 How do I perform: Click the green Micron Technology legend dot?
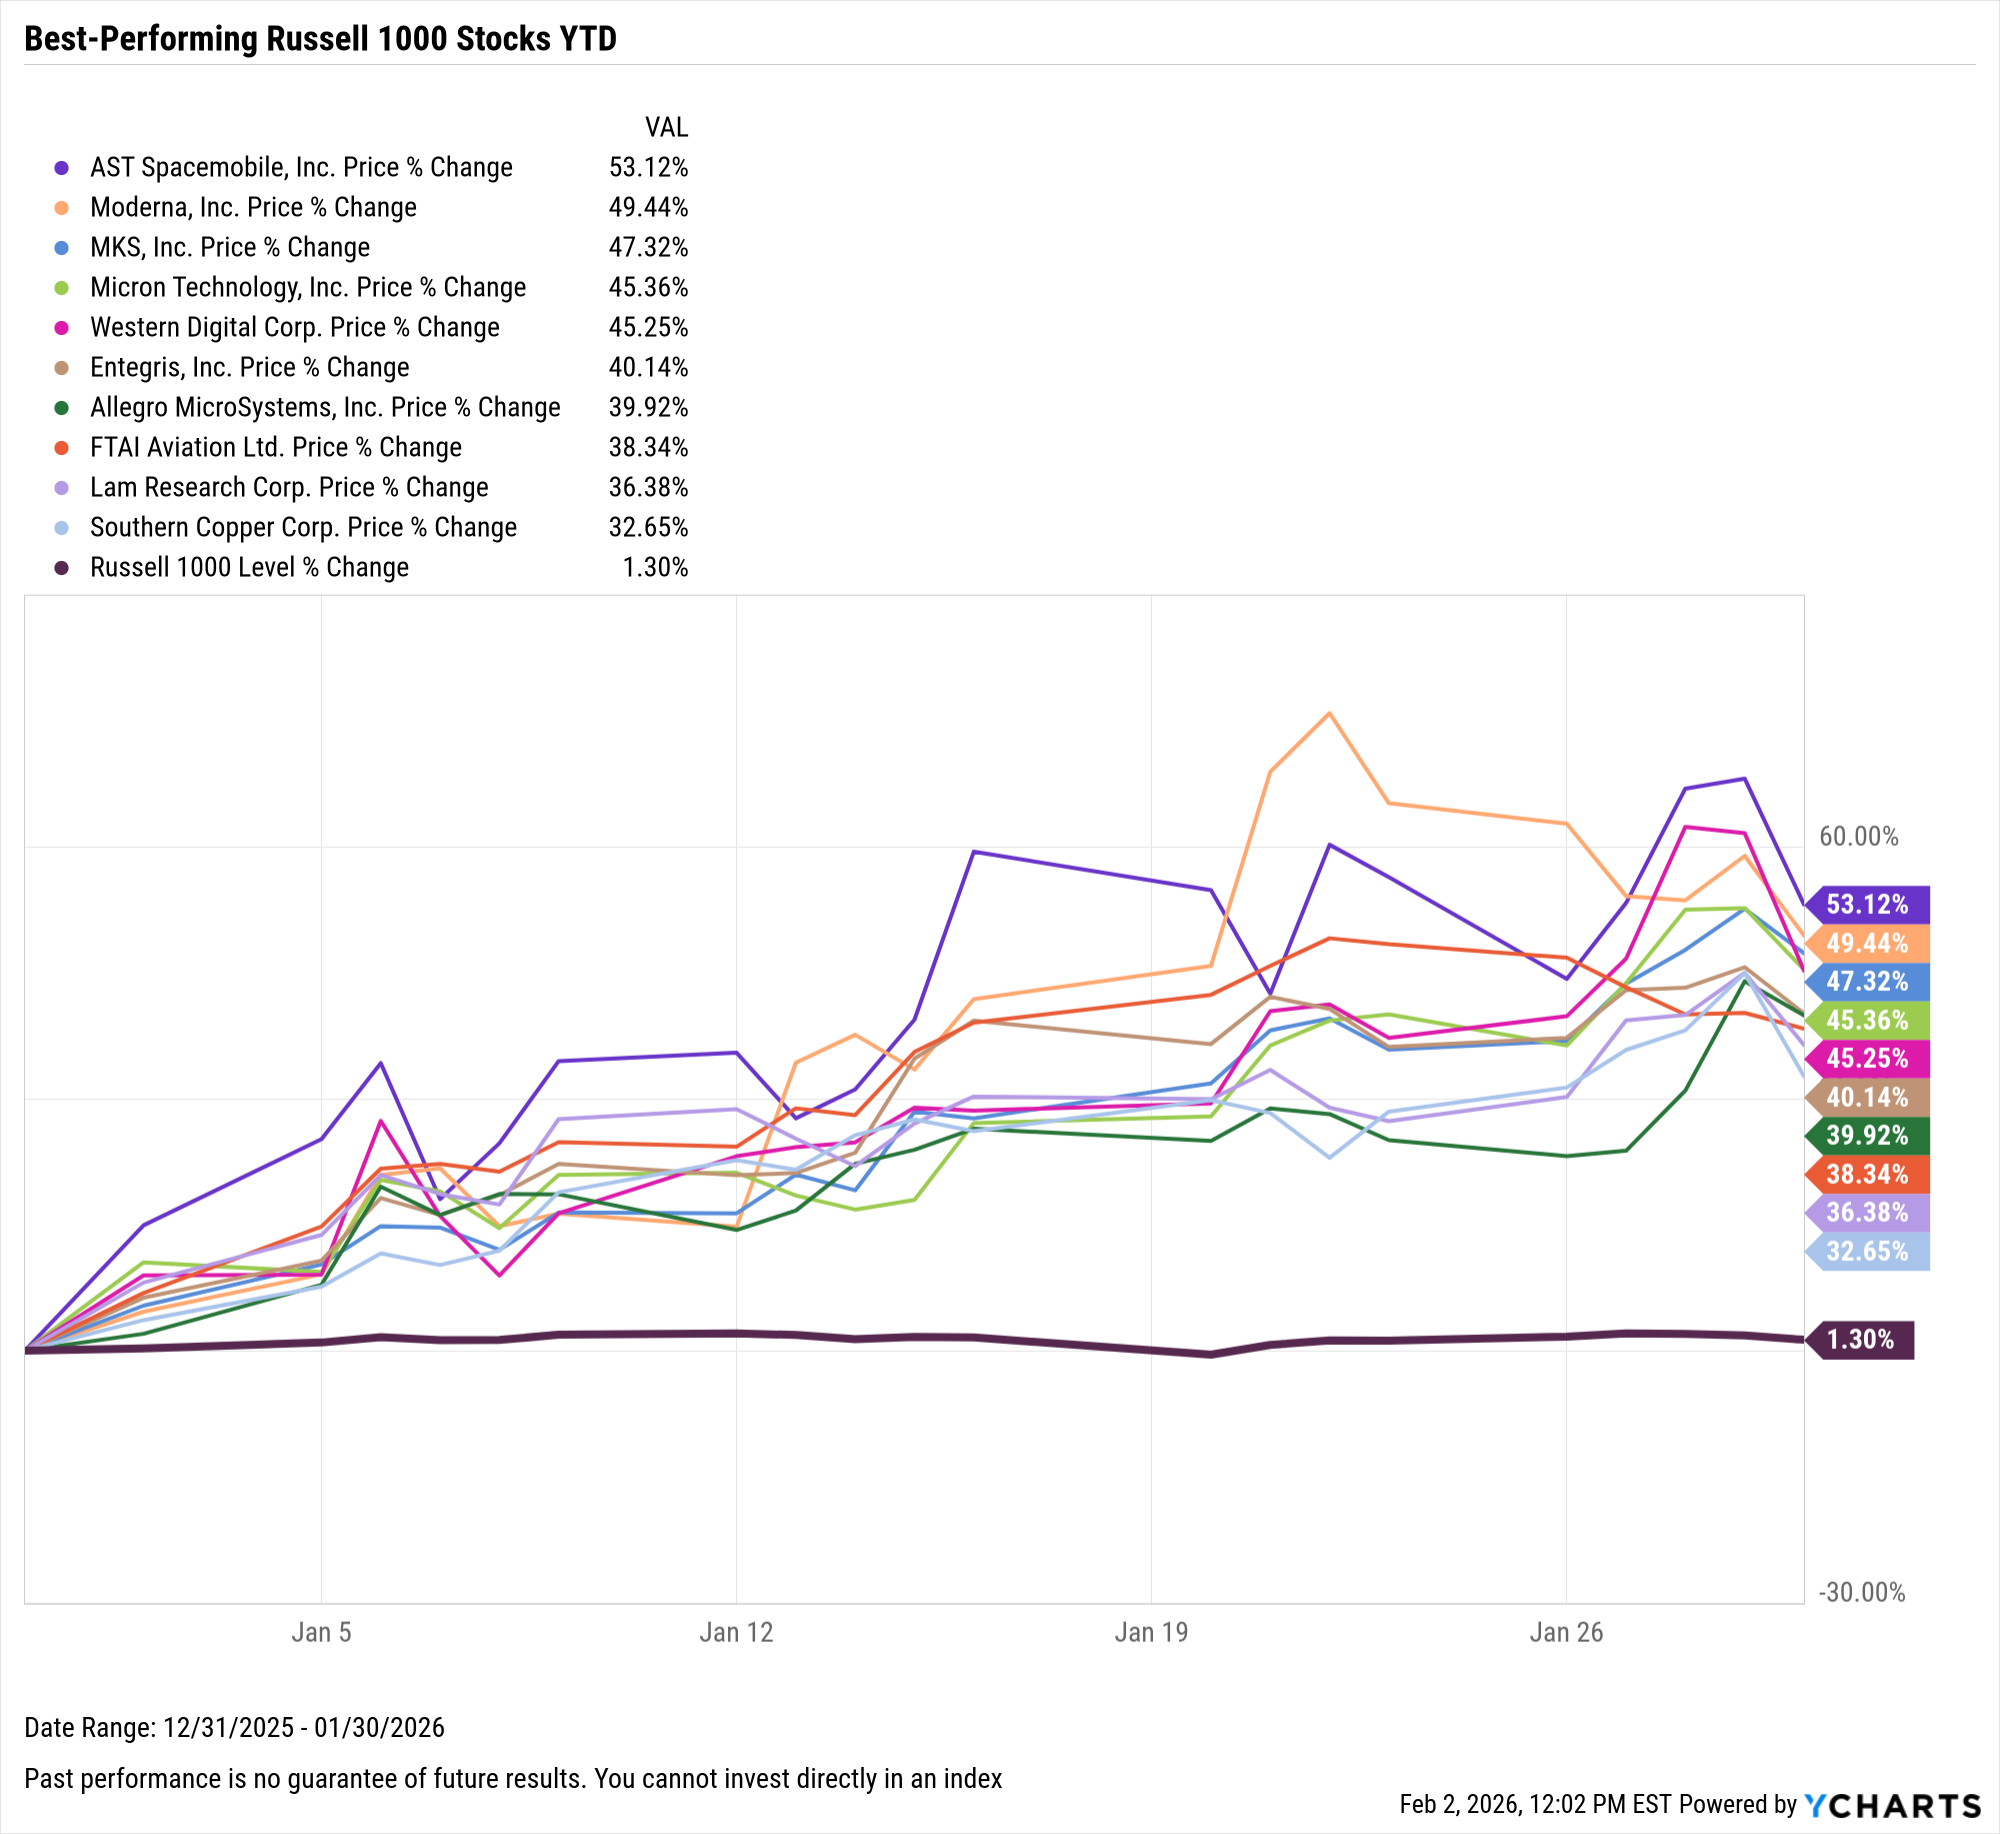pos(62,288)
